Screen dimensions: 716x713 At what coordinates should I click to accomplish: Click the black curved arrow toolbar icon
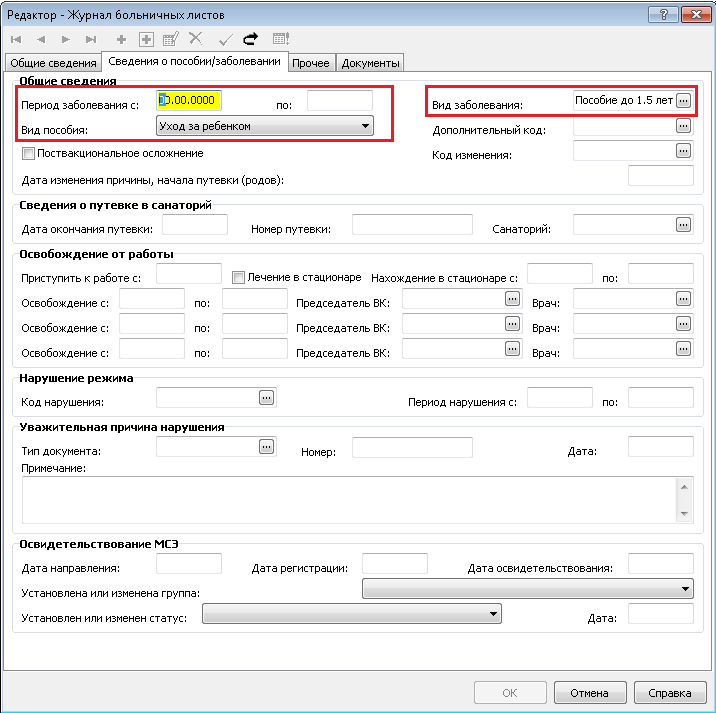point(251,39)
